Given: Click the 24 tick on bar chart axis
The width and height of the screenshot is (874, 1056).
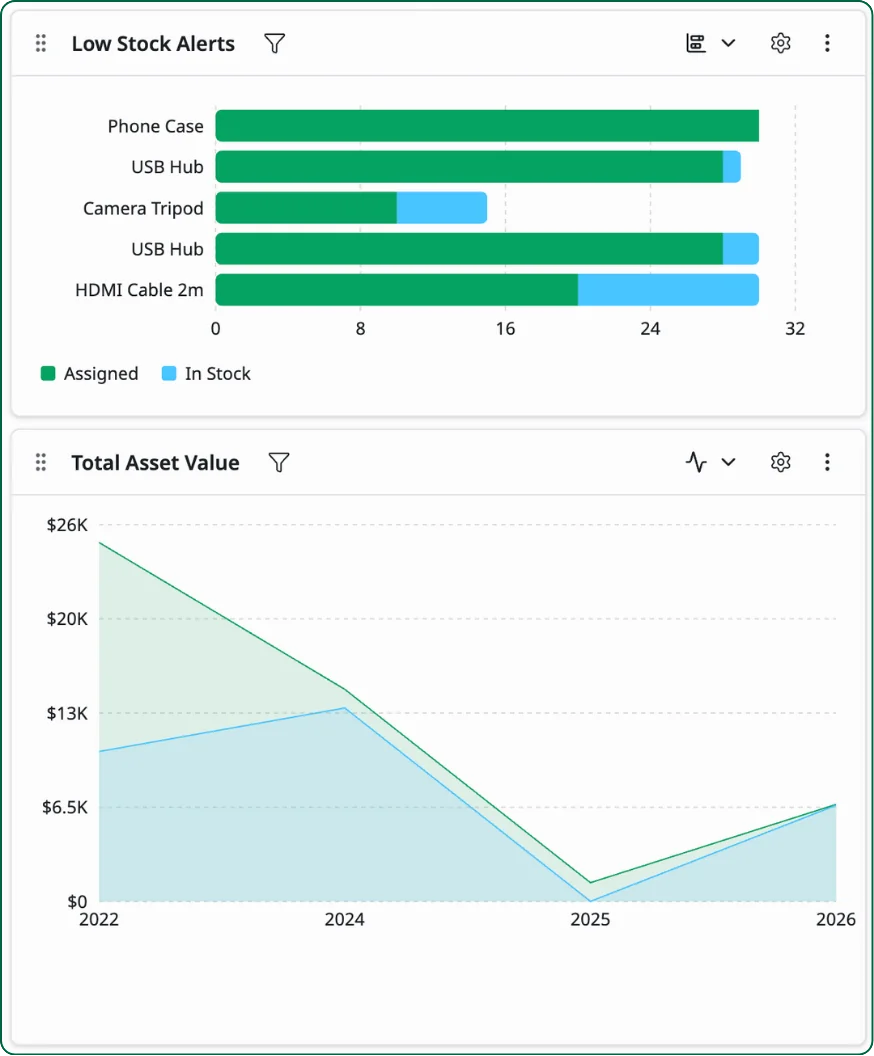Looking at the screenshot, I should [650, 329].
